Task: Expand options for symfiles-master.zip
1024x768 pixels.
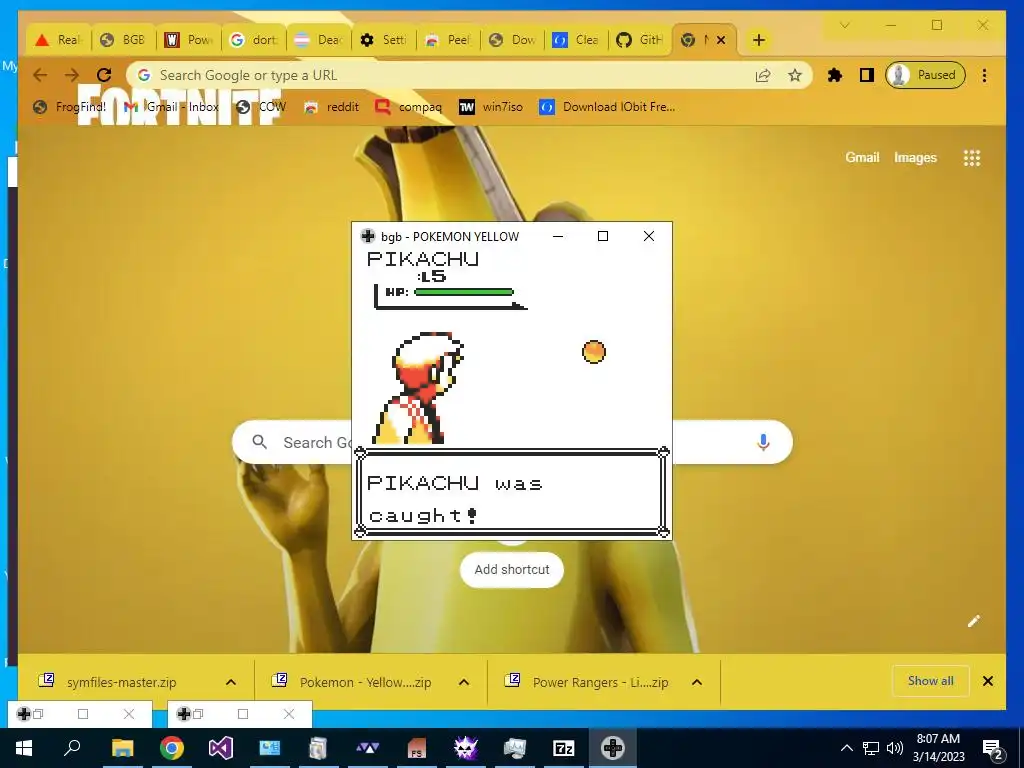Action: (x=231, y=682)
